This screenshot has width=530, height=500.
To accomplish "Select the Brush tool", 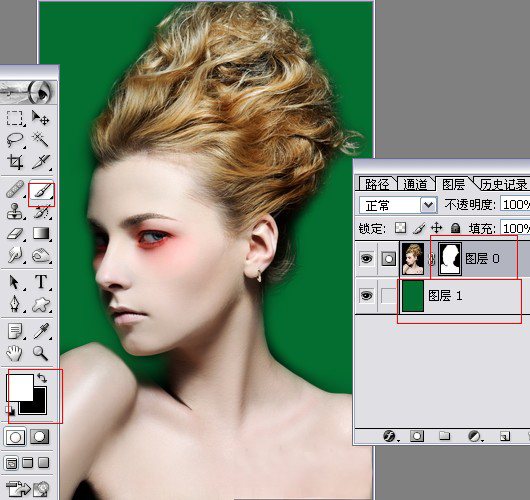I will coord(41,193).
